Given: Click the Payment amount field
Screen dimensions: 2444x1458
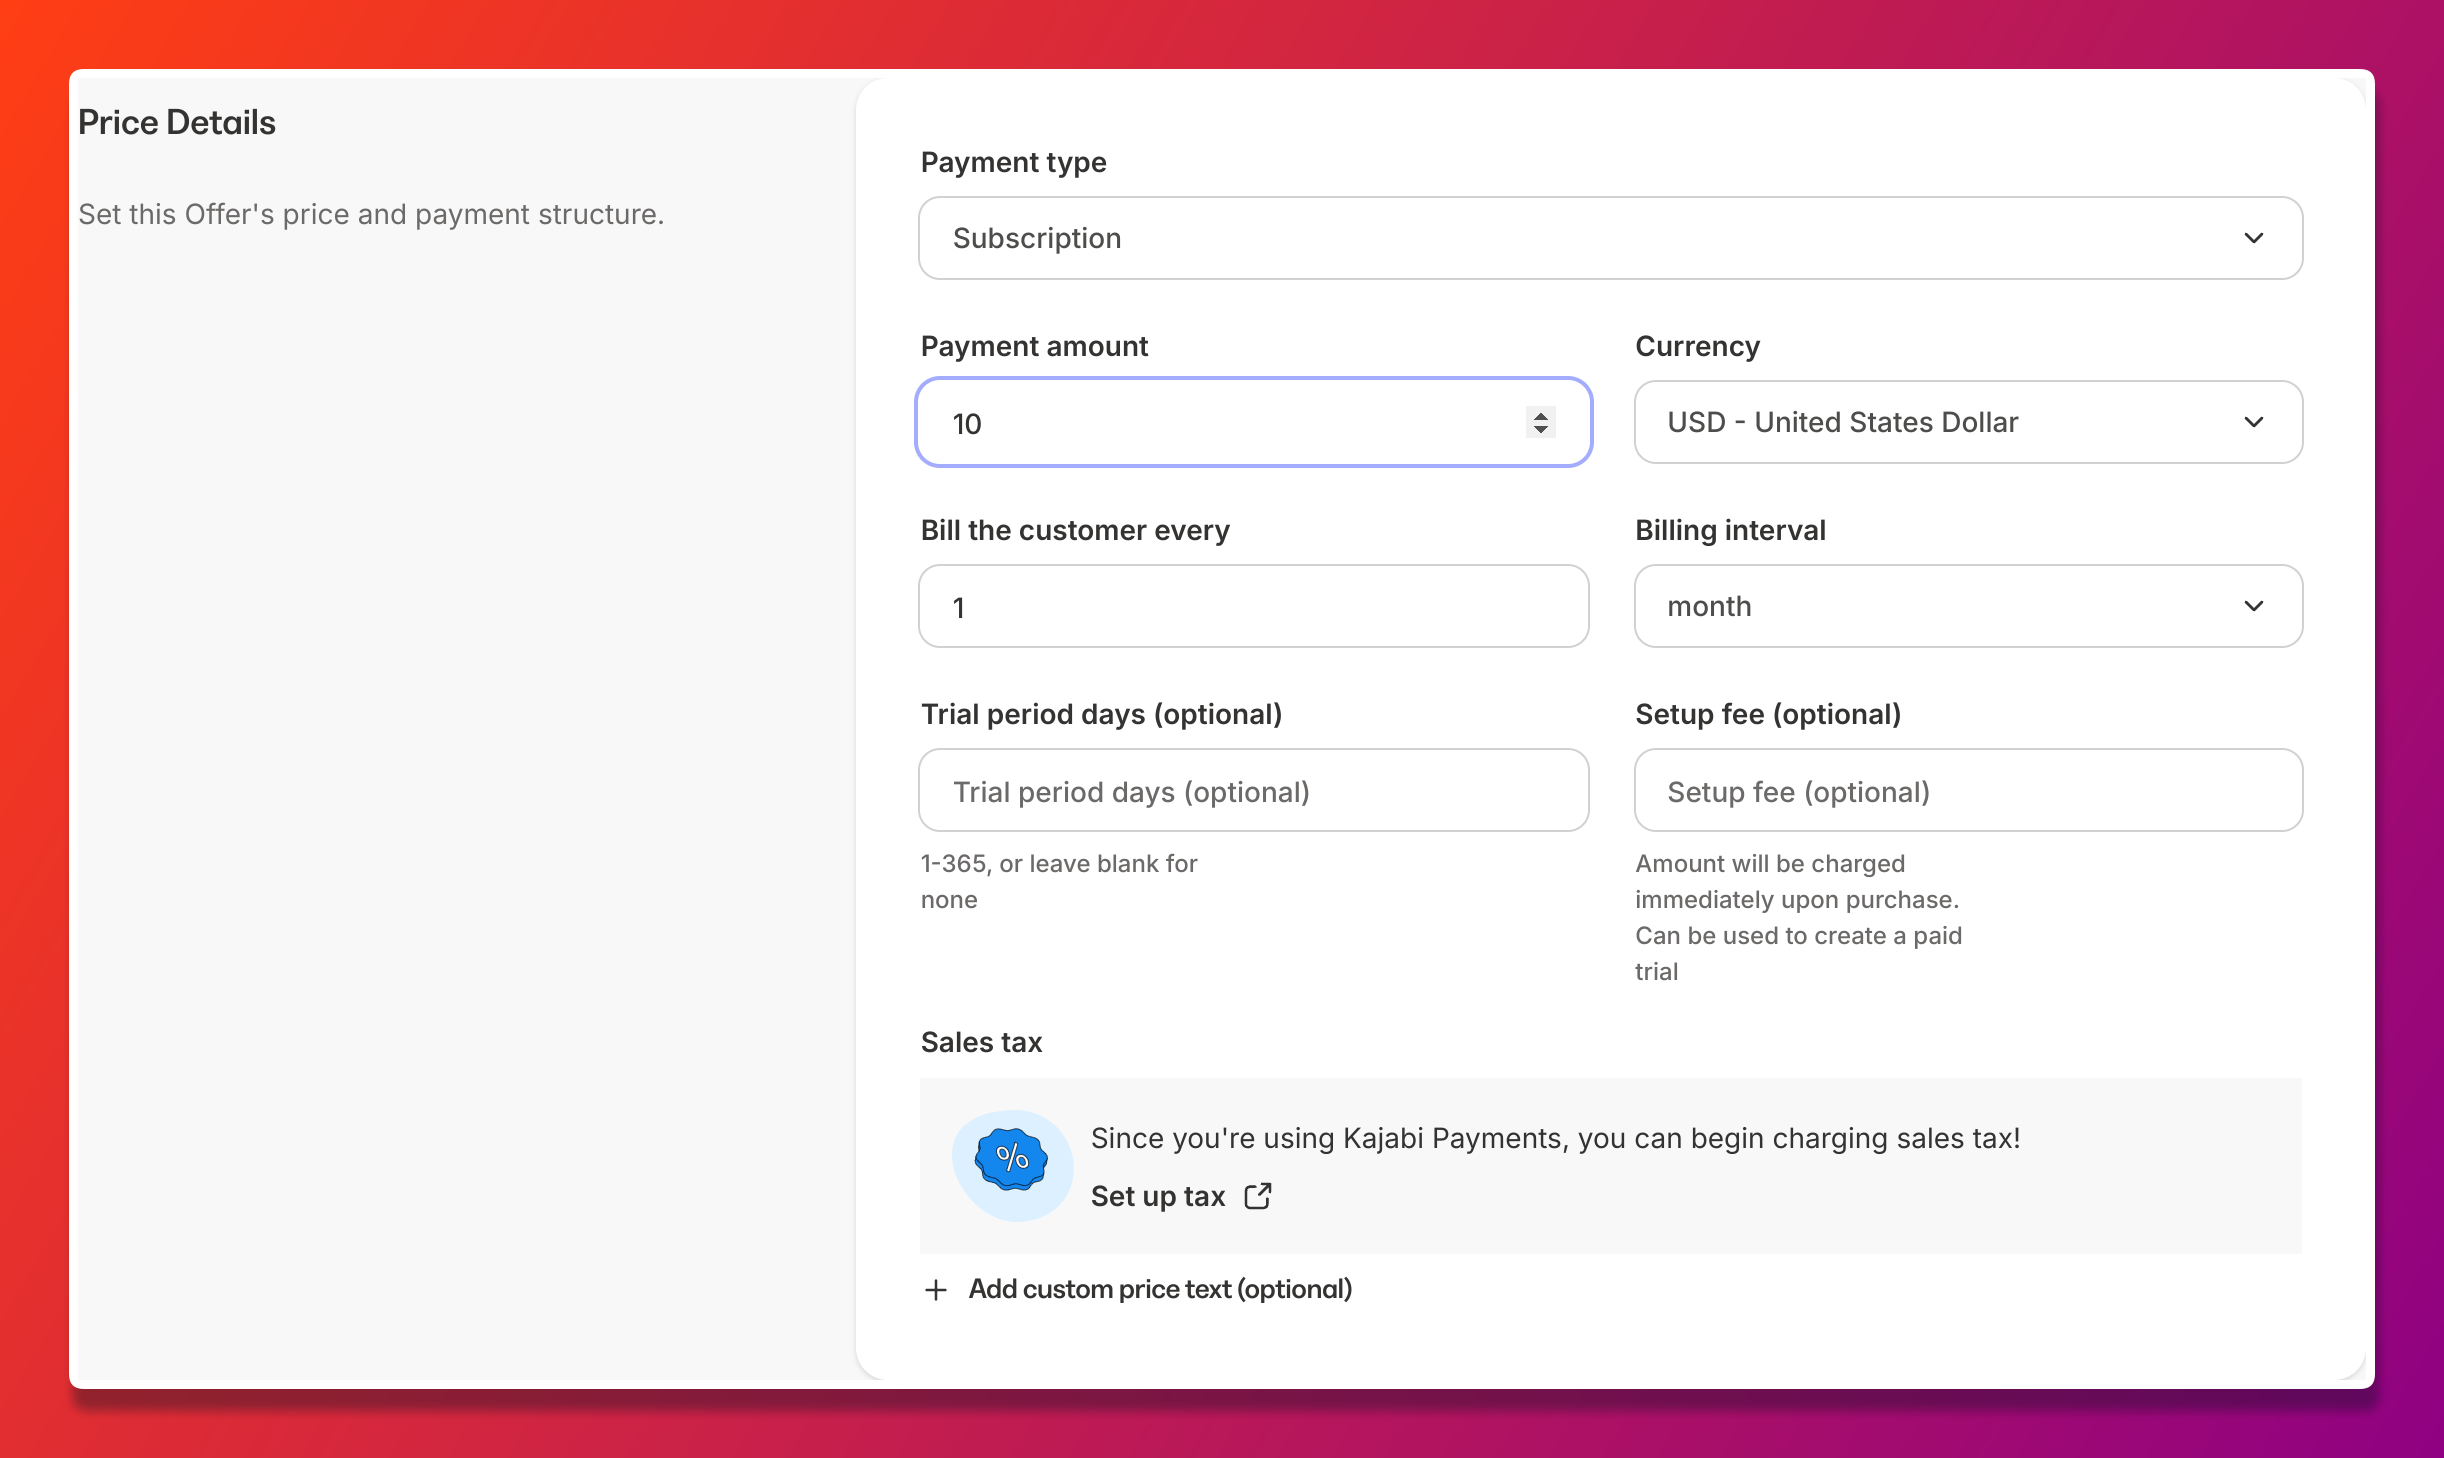Looking at the screenshot, I should click(1253, 422).
